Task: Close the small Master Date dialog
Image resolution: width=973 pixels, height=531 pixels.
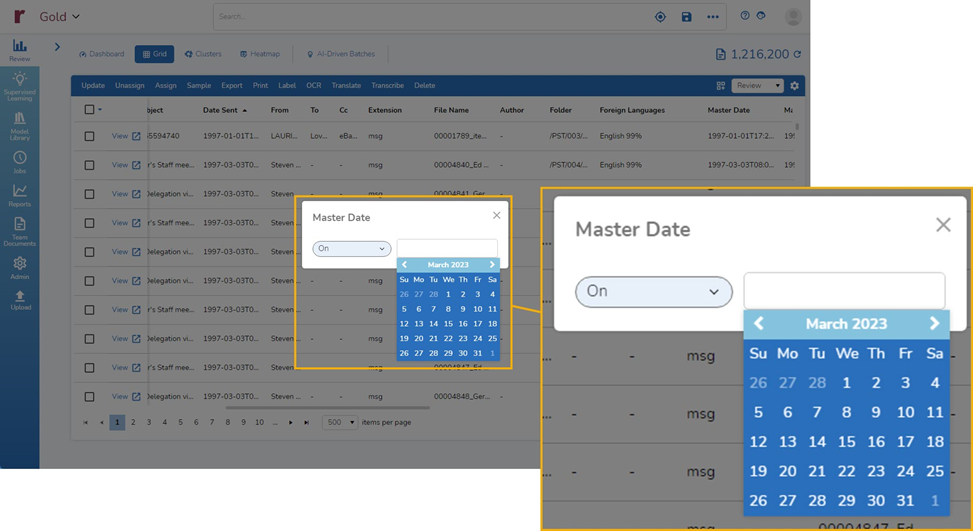Action: click(x=496, y=215)
